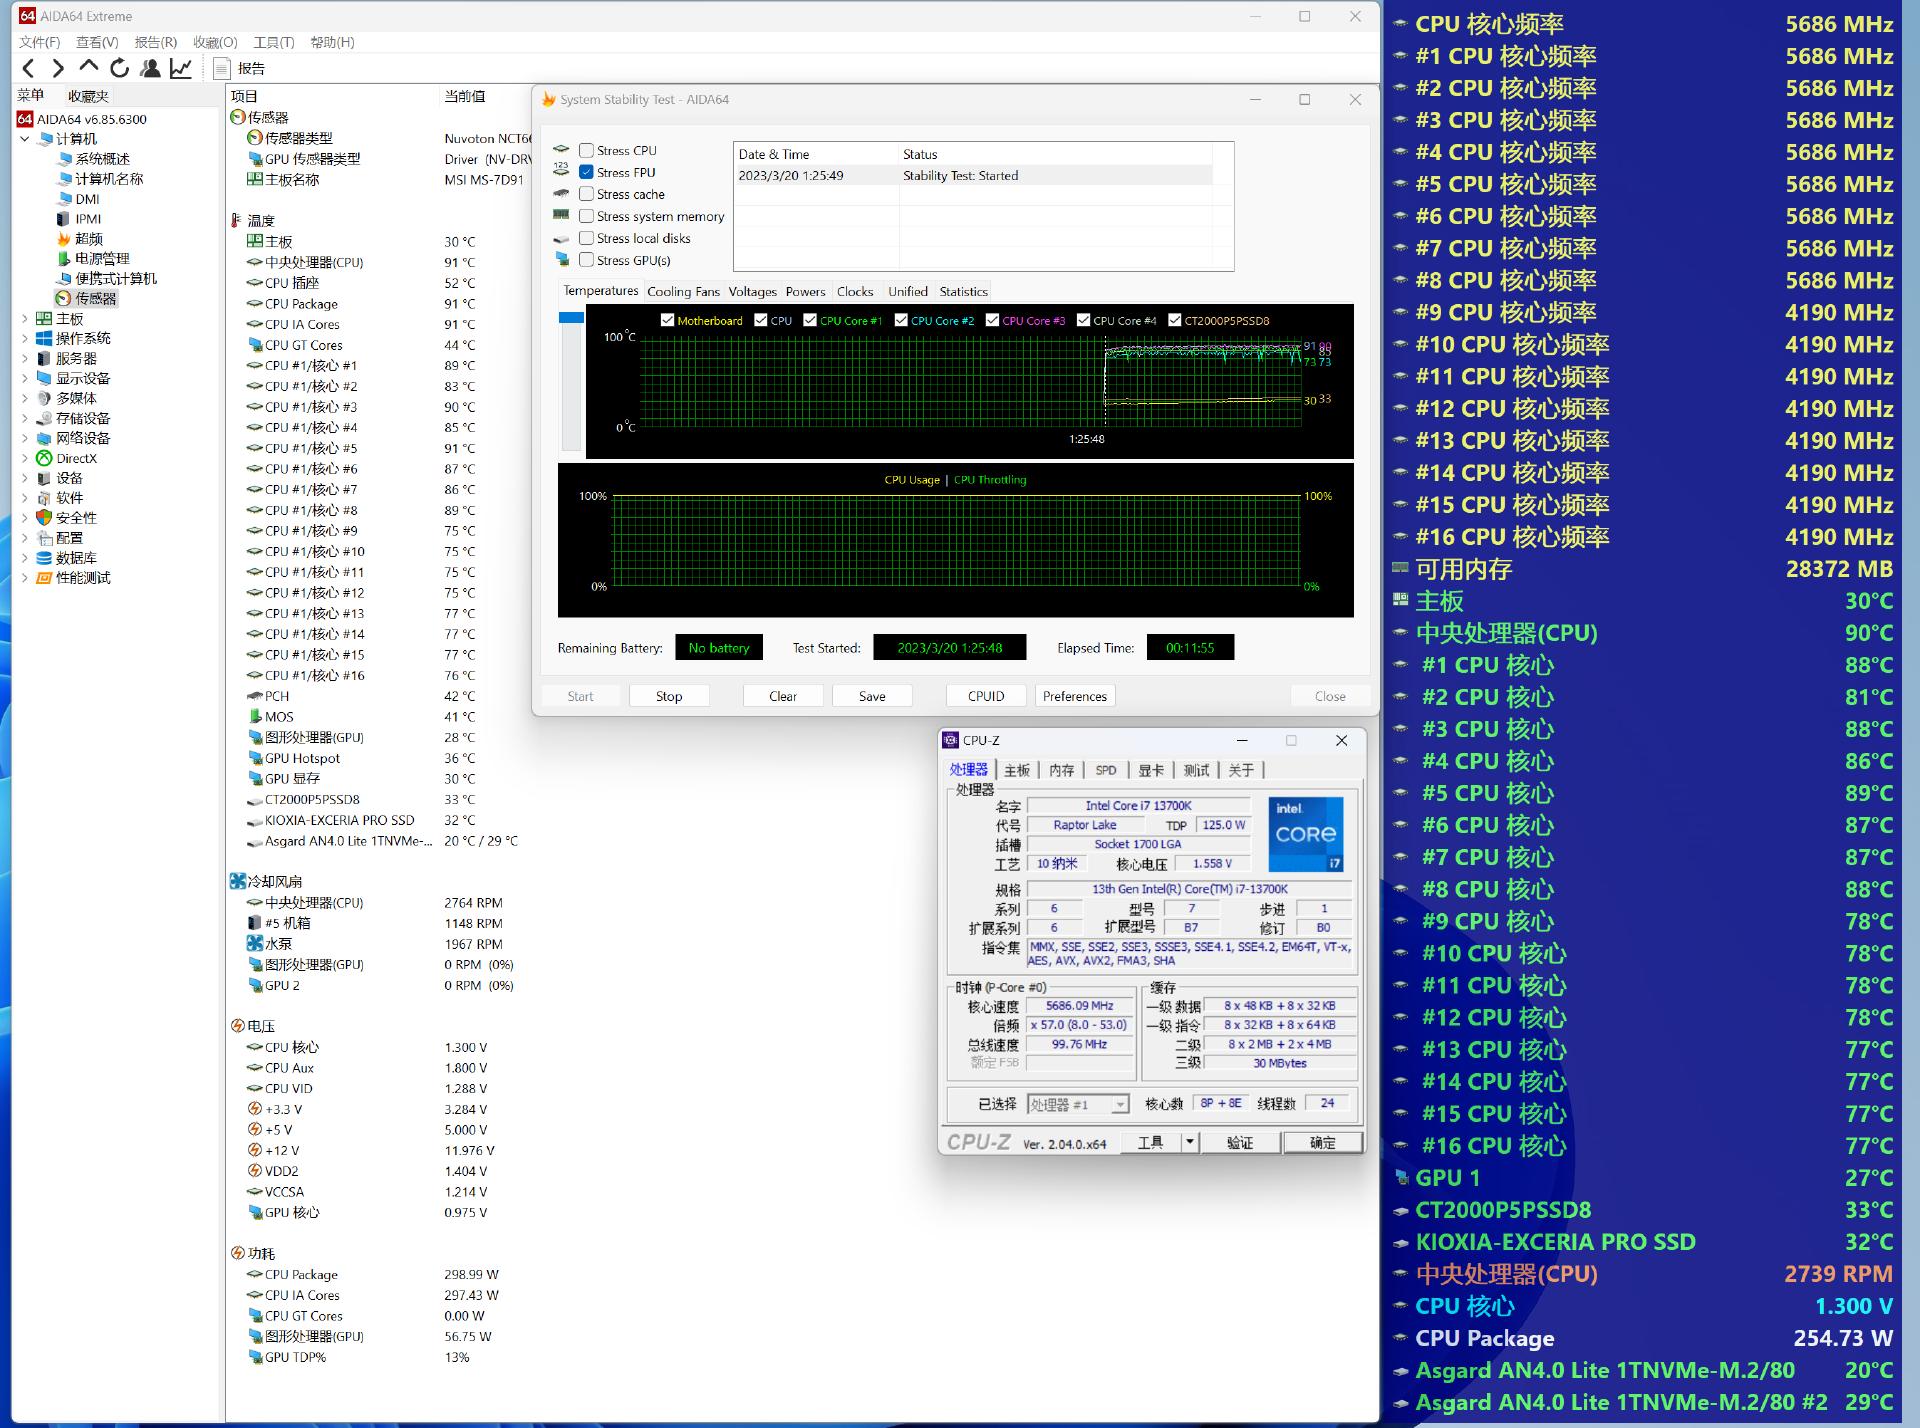Click the report document icon in toolbar

click(222, 68)
